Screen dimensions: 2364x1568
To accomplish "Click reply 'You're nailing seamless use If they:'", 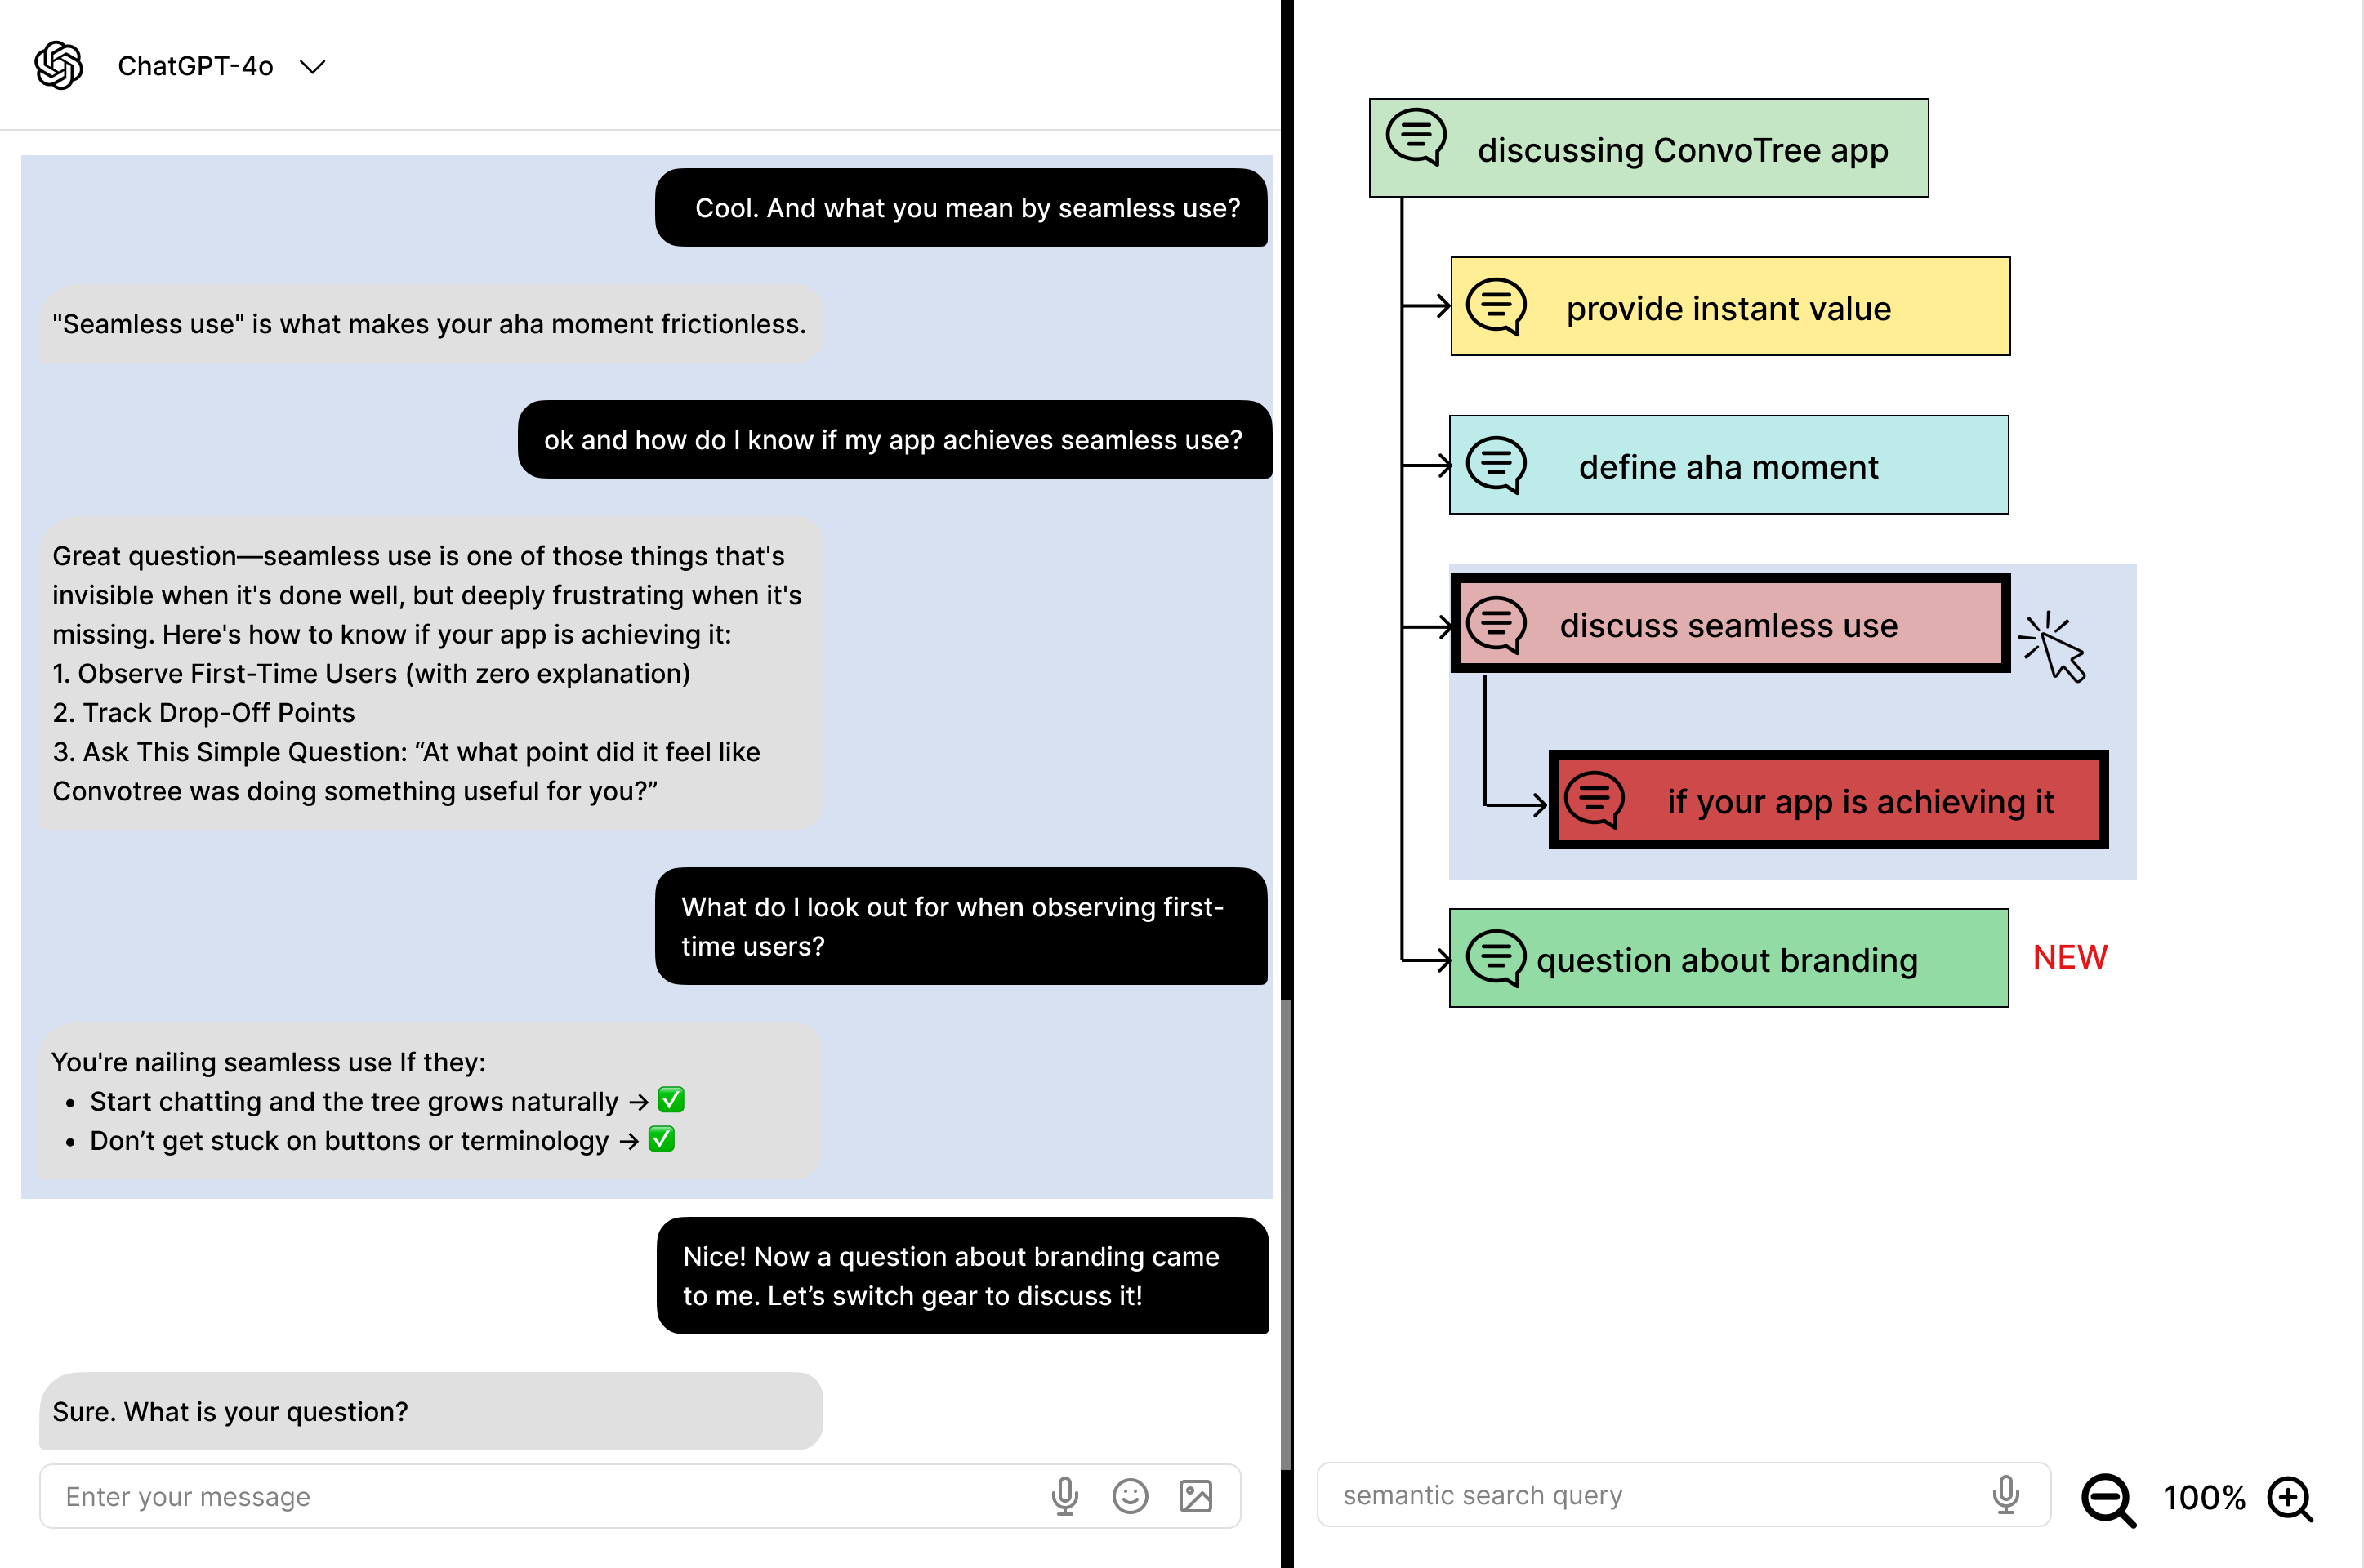I will (431, 1101).
